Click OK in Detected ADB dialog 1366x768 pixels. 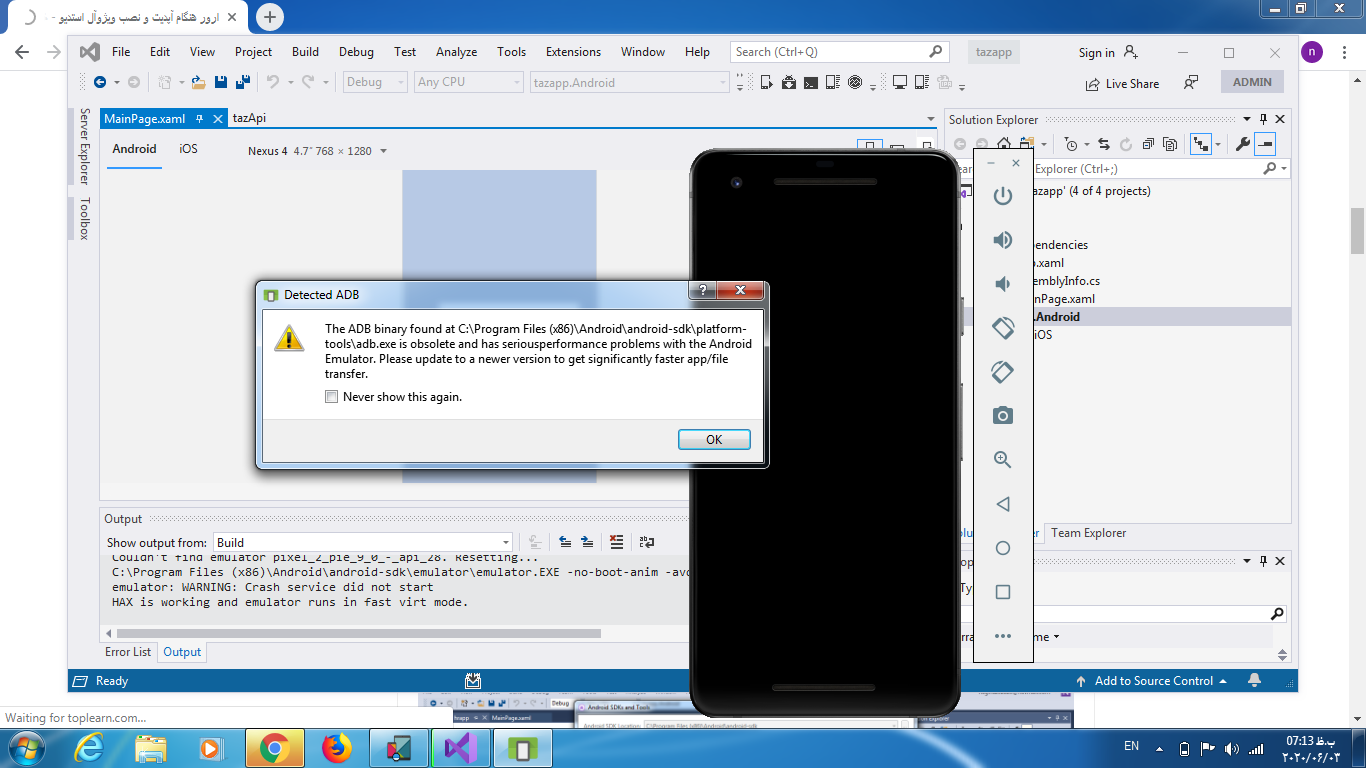pyautogui.click(x=714, y=440)
